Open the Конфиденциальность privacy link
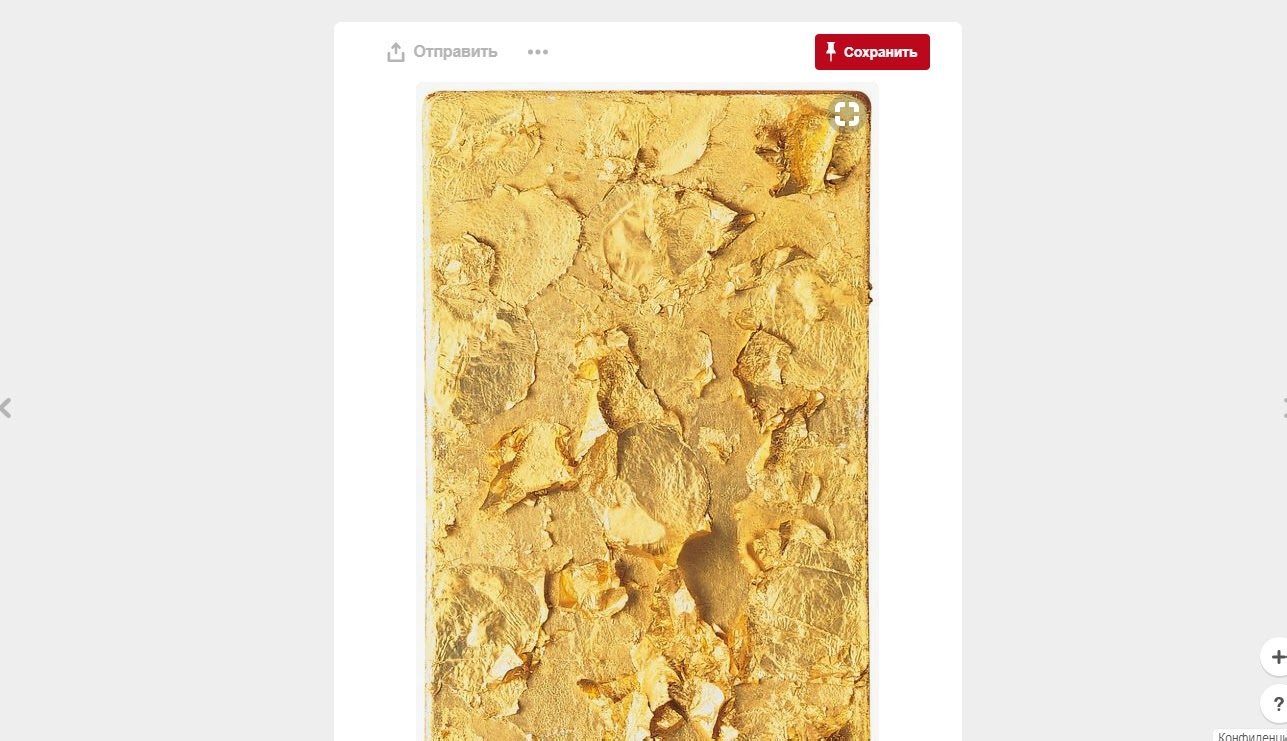Screen dimensions: 1287x741 click(x=1251, y=736)
